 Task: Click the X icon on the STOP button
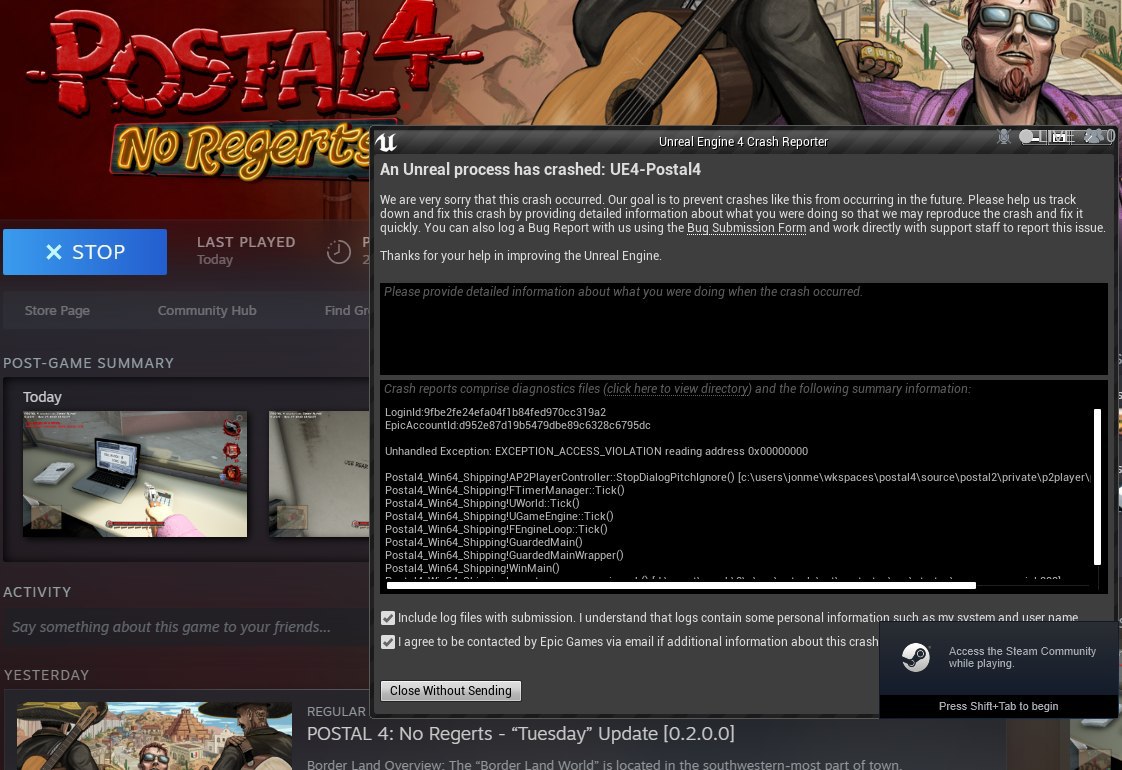(54, 252)
